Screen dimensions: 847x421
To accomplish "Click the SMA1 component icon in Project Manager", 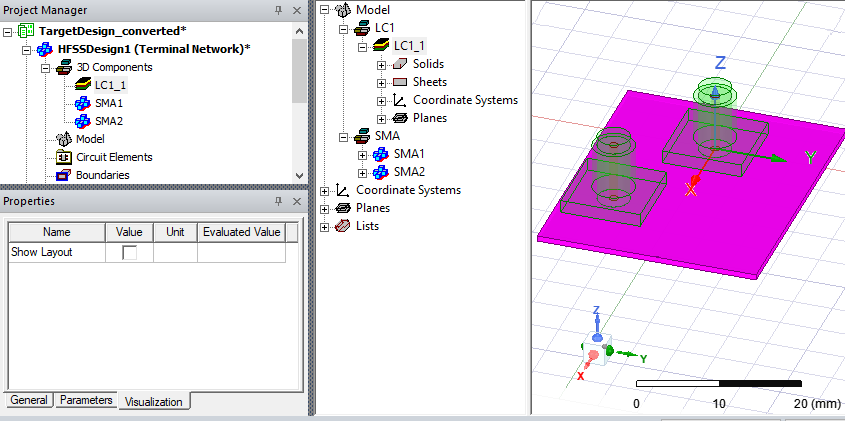I will 83,103.
